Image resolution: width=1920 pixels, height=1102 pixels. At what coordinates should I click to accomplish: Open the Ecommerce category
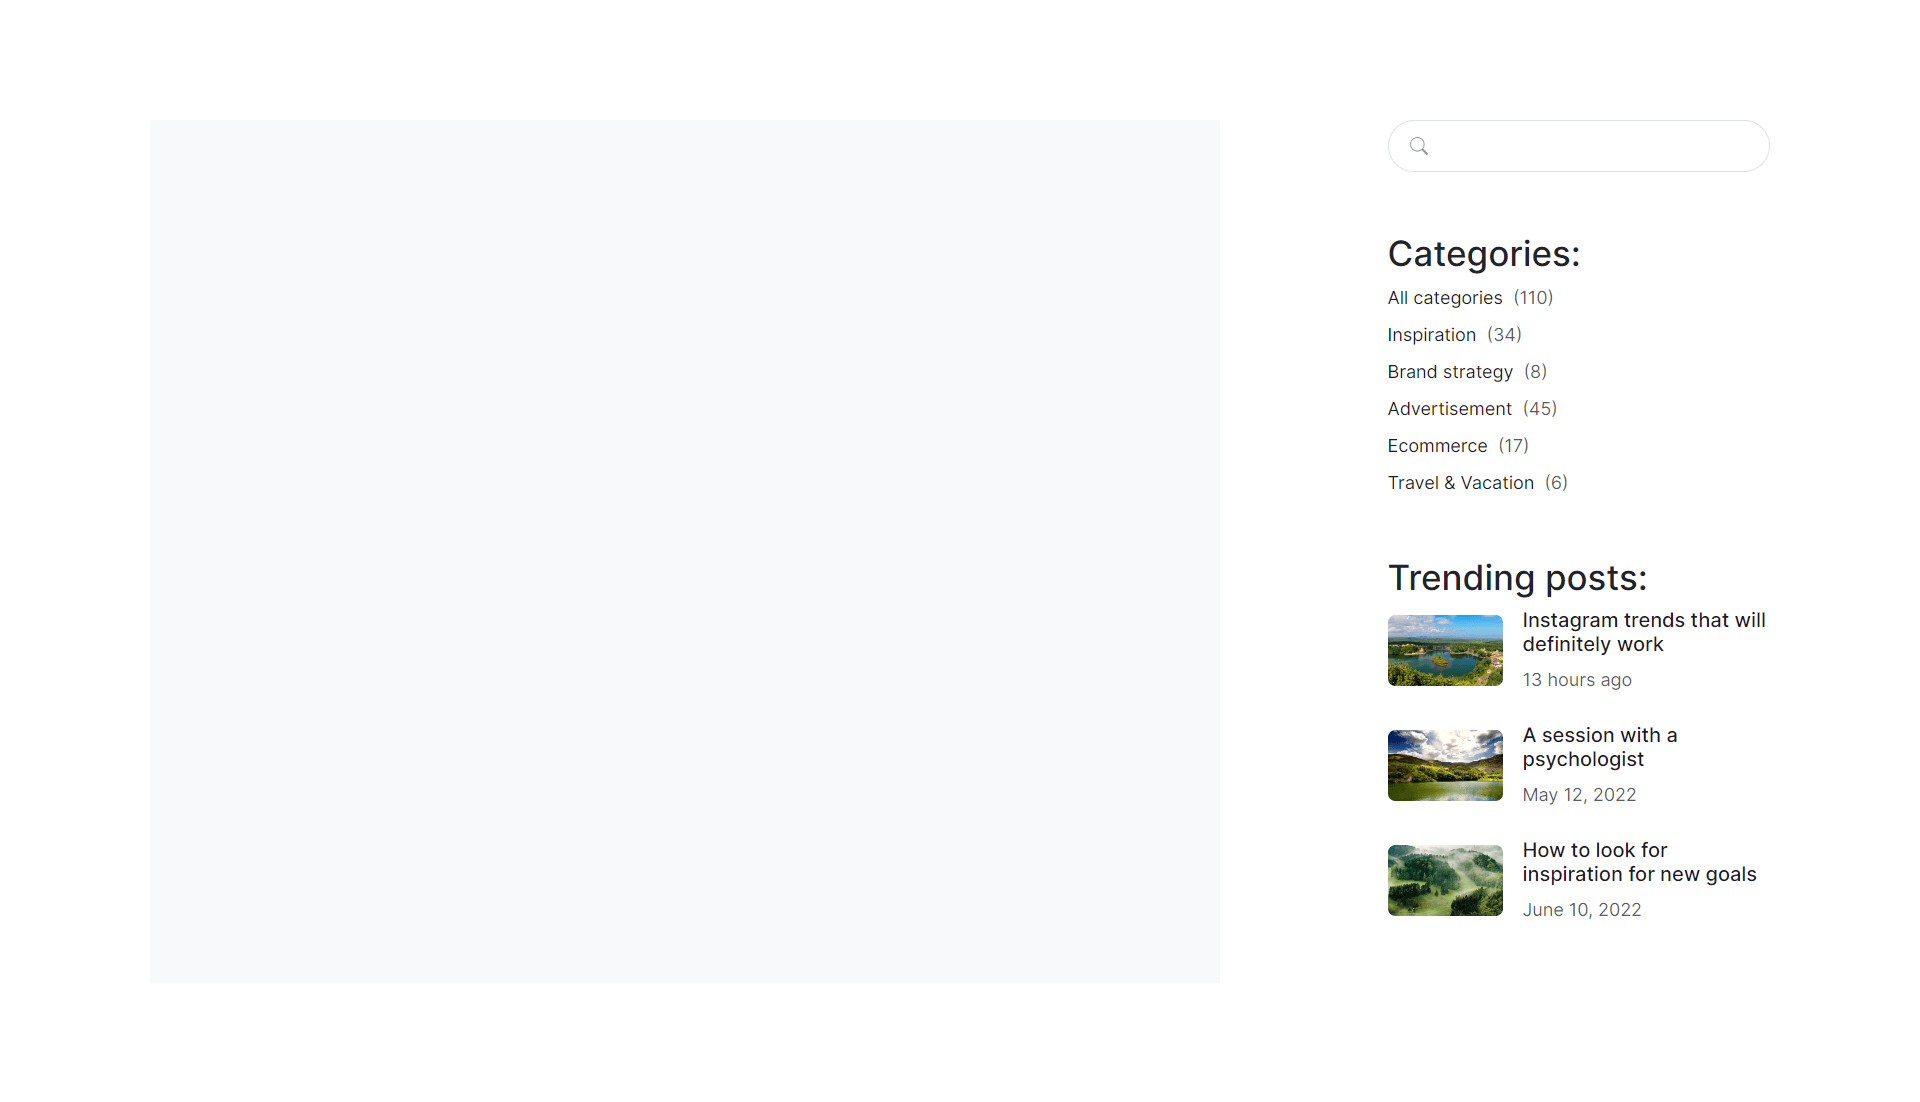(1437, 446)
